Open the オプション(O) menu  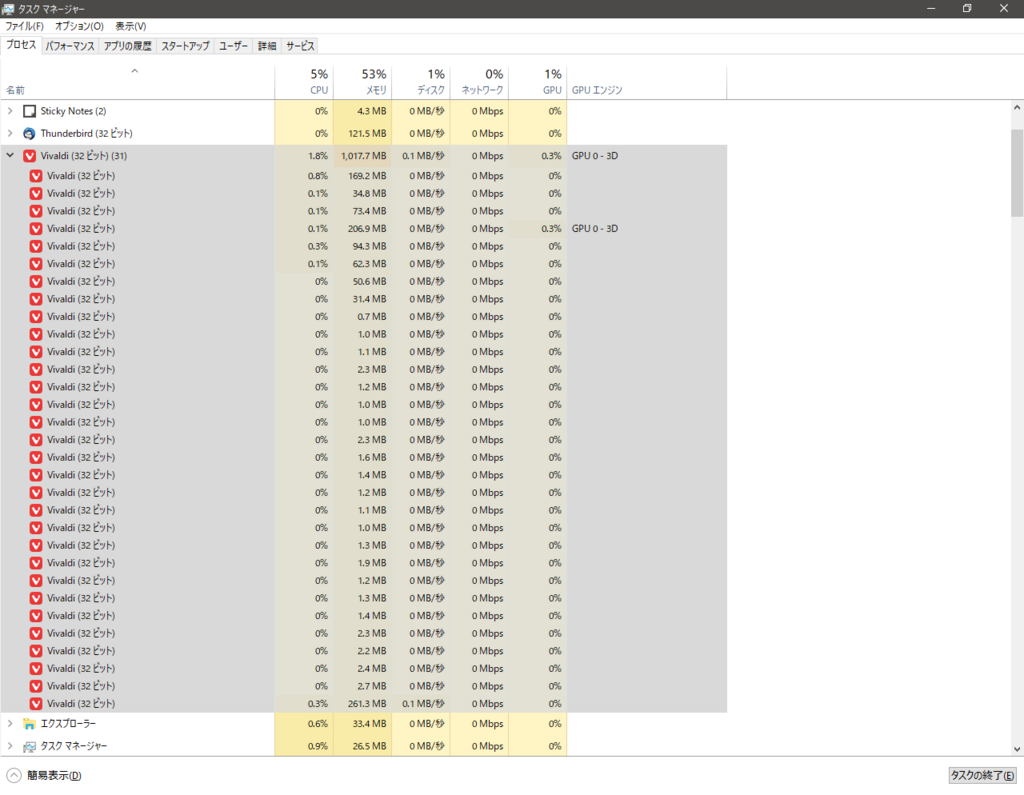(x=79, y=26)
